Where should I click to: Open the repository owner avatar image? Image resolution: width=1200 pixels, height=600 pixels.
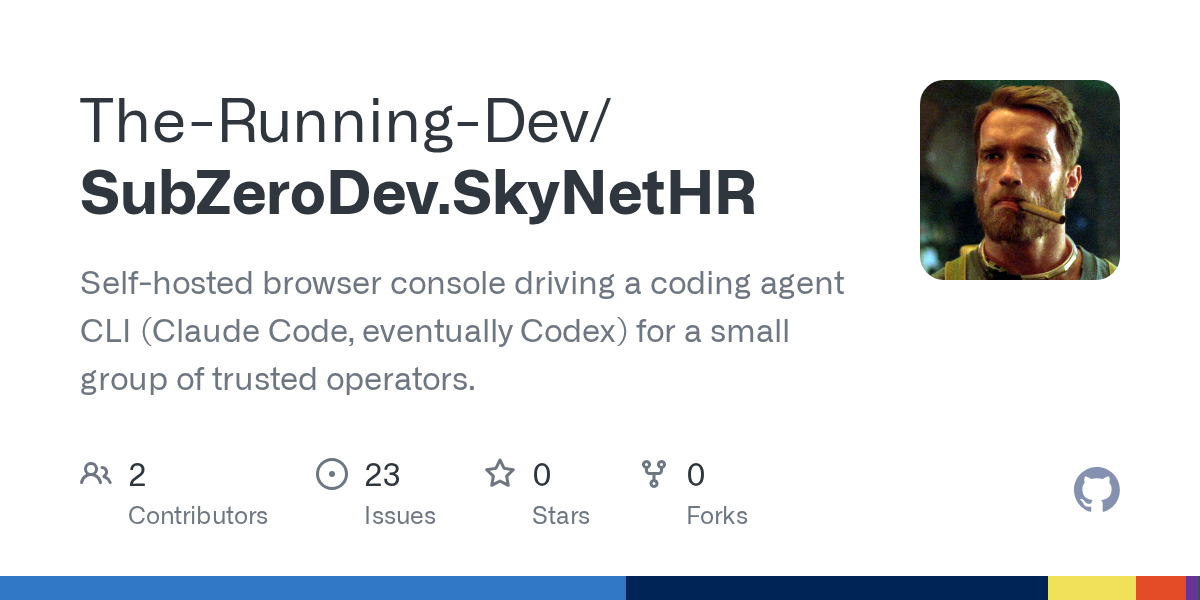pyautogui.click(x=1020, y=180)
